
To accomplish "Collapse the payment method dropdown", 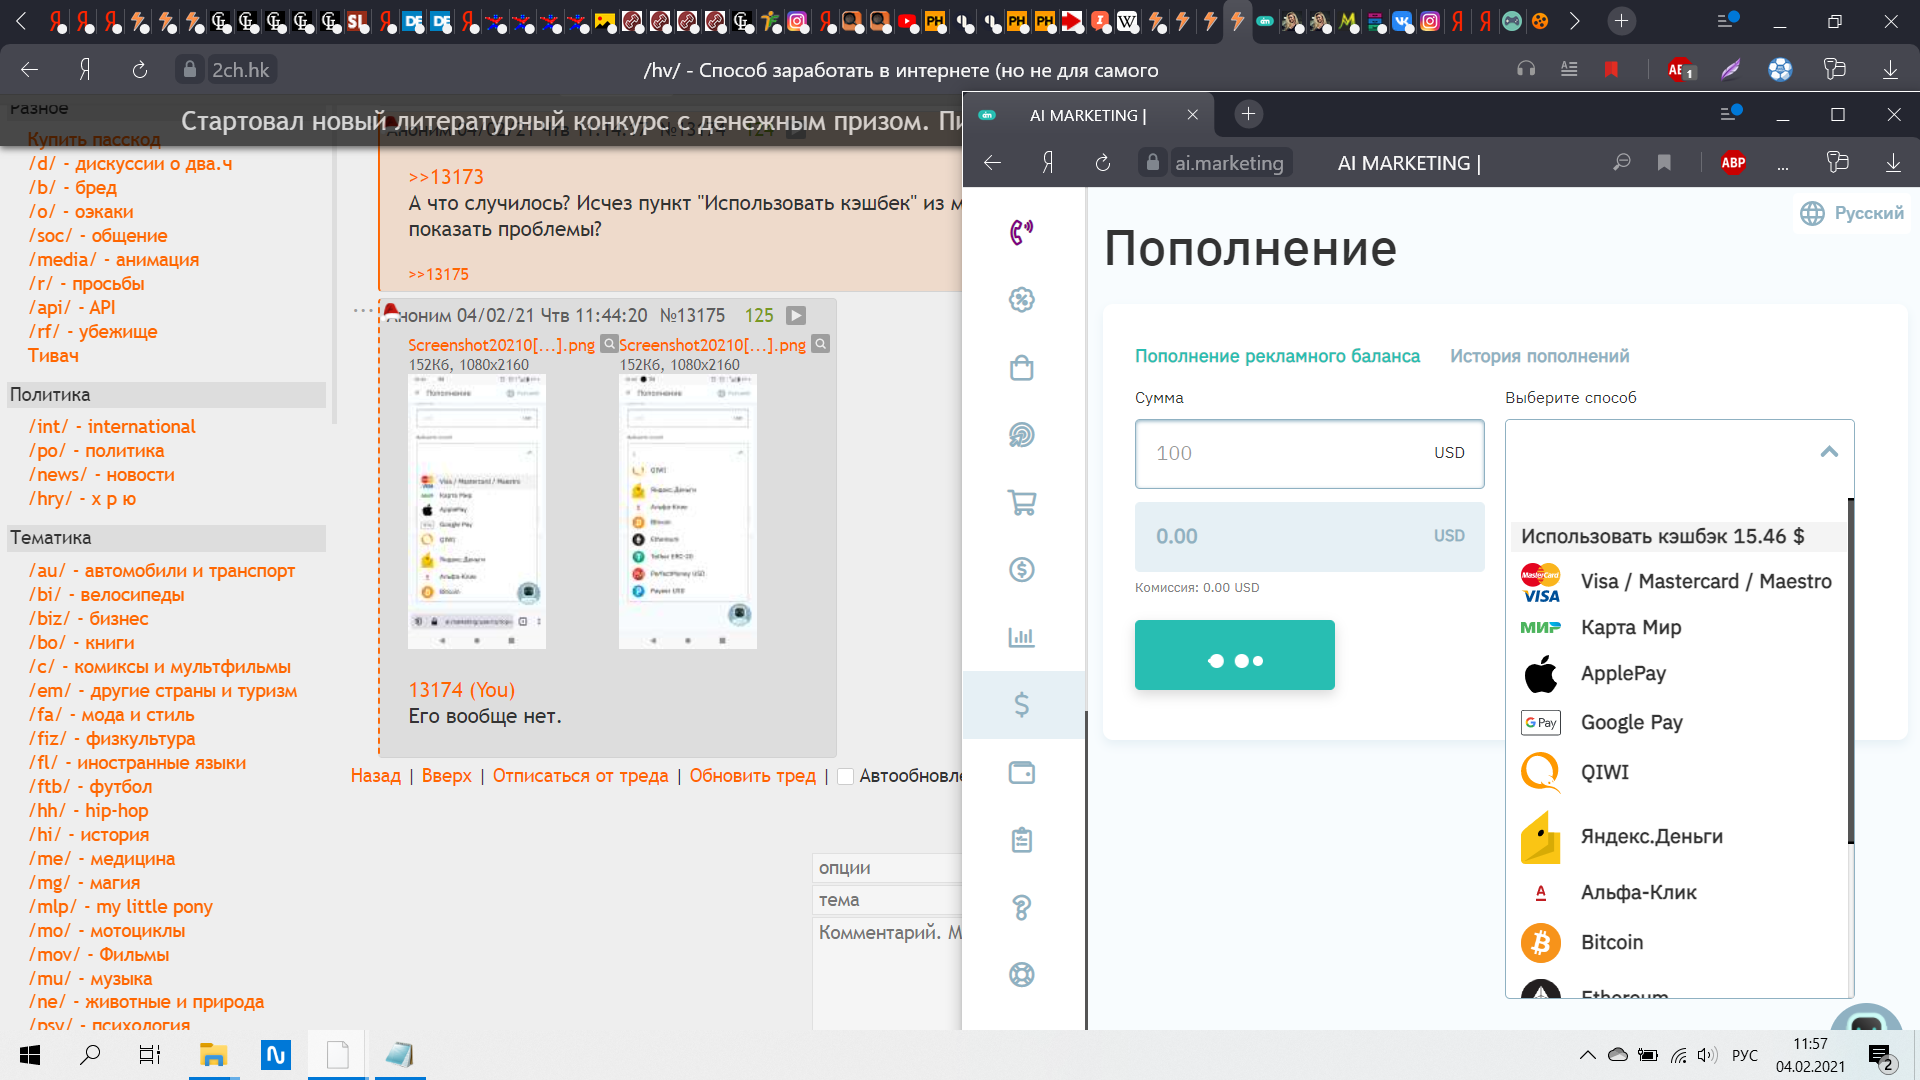I will 1828,452.
